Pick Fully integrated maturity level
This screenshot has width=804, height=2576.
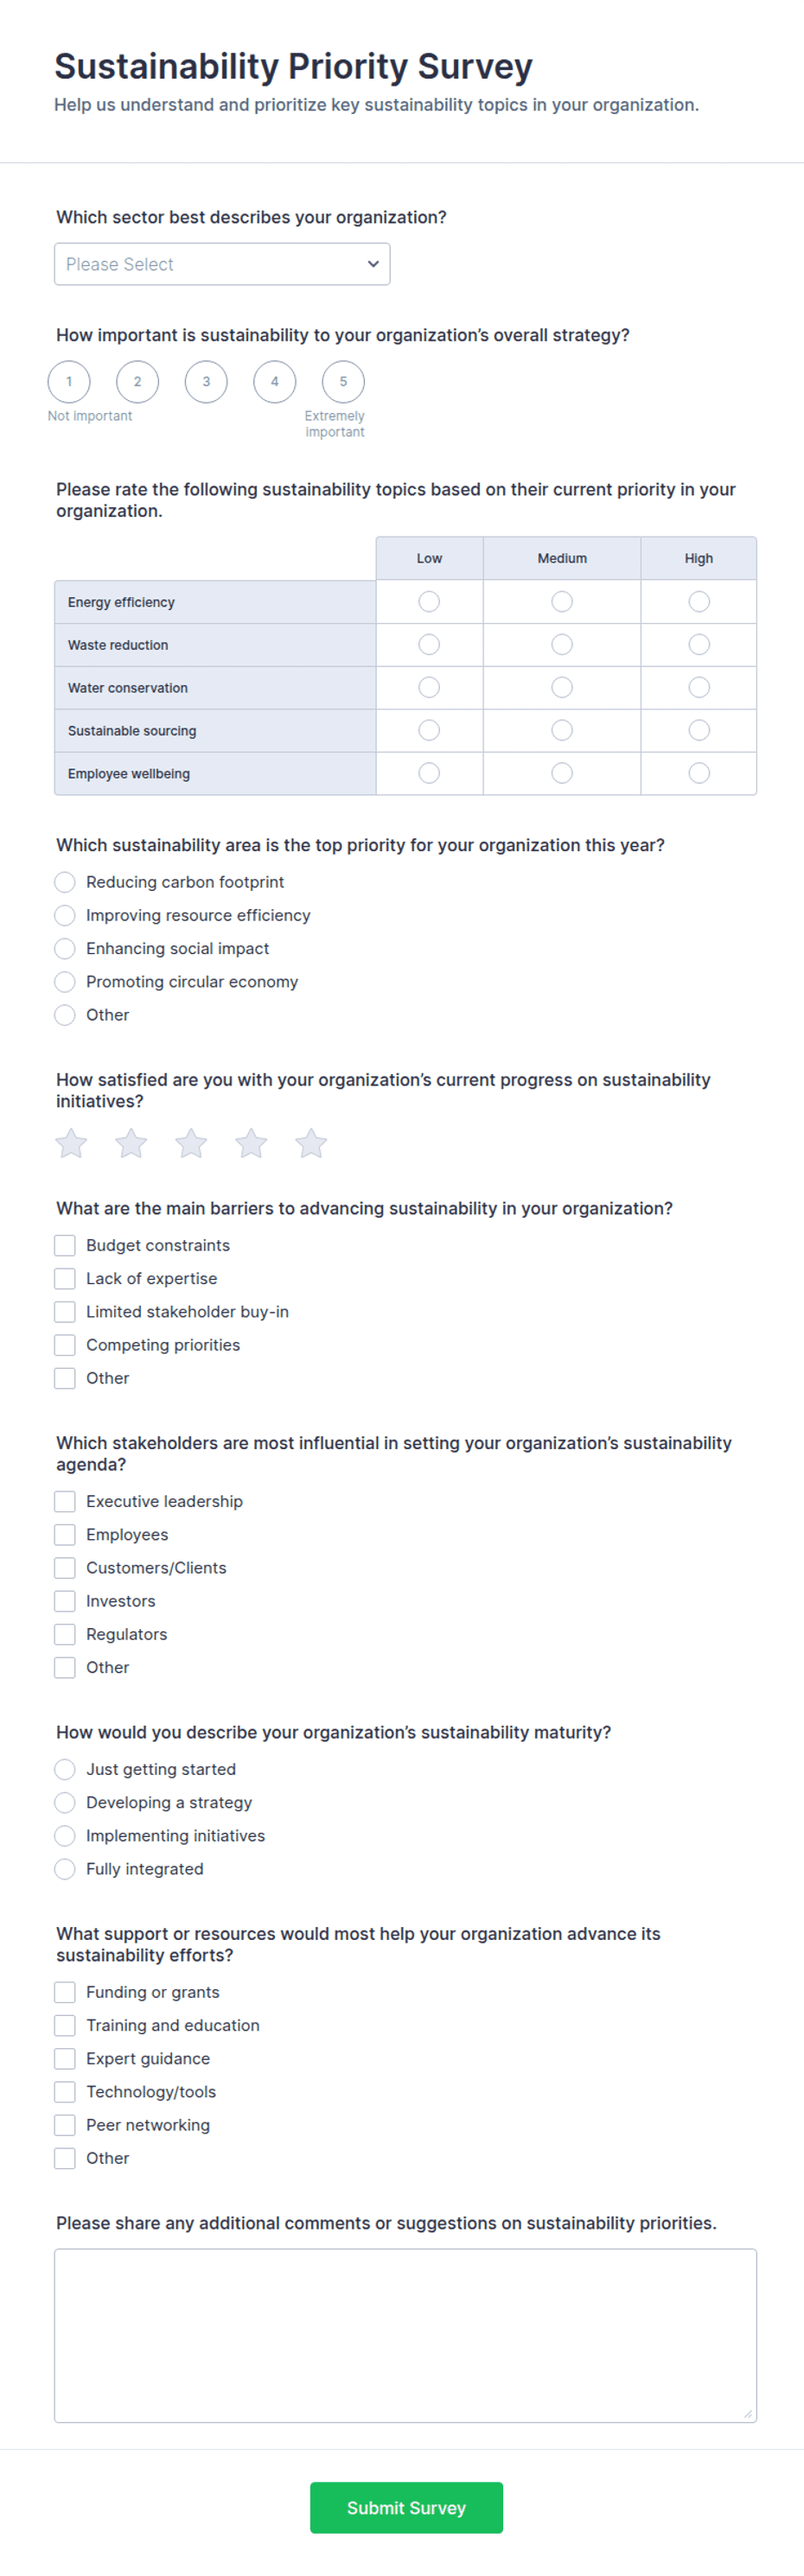65,1869
